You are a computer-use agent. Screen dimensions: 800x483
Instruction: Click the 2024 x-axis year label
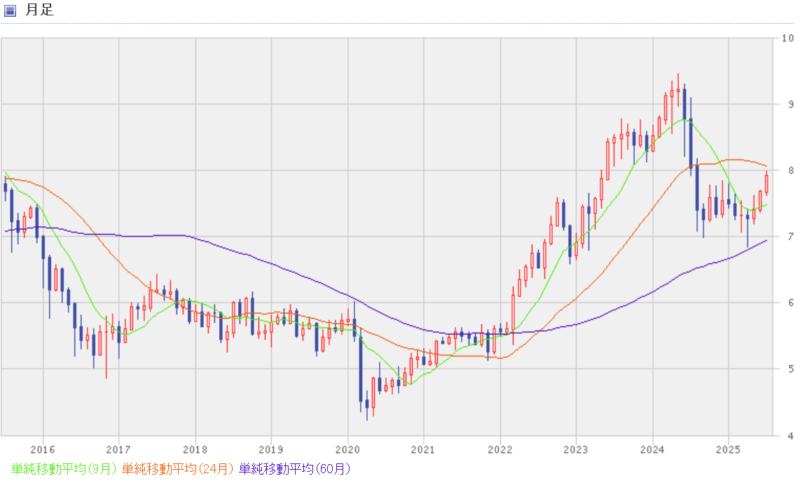tap(652, 450)
